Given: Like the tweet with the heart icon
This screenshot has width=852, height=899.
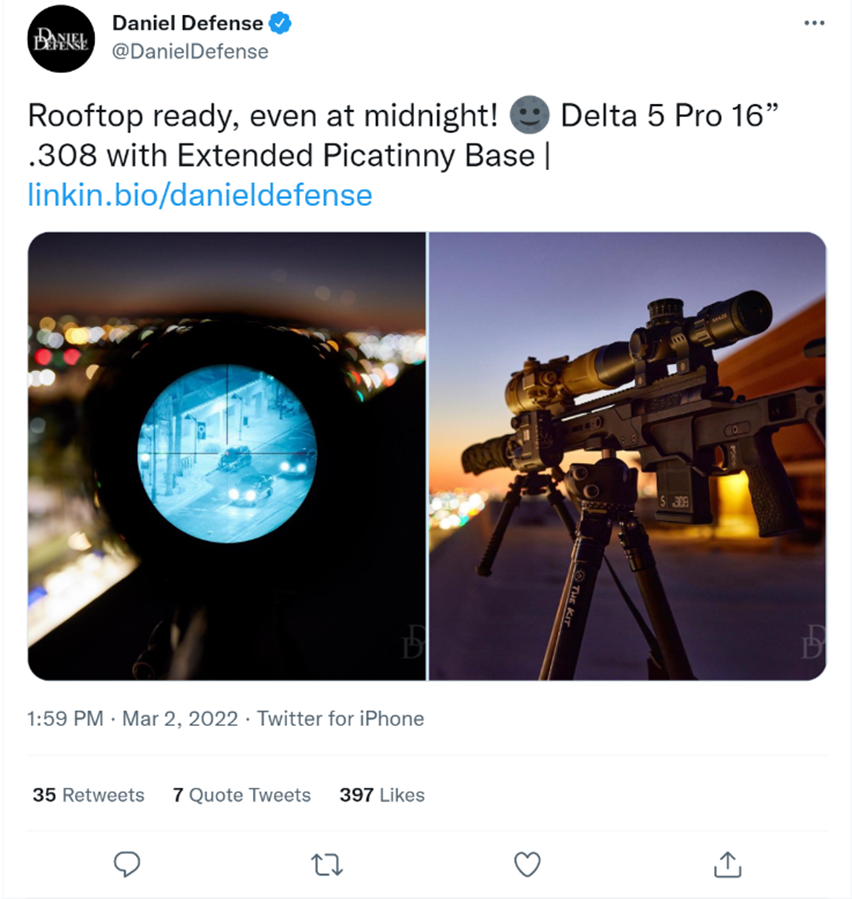Looking at the screenshot, I should coord(527,865).
